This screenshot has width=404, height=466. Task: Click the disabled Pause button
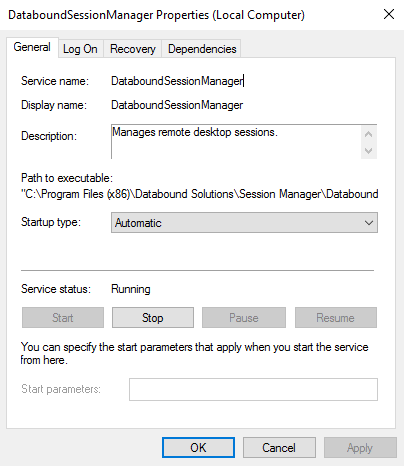[x=244, y=318]
